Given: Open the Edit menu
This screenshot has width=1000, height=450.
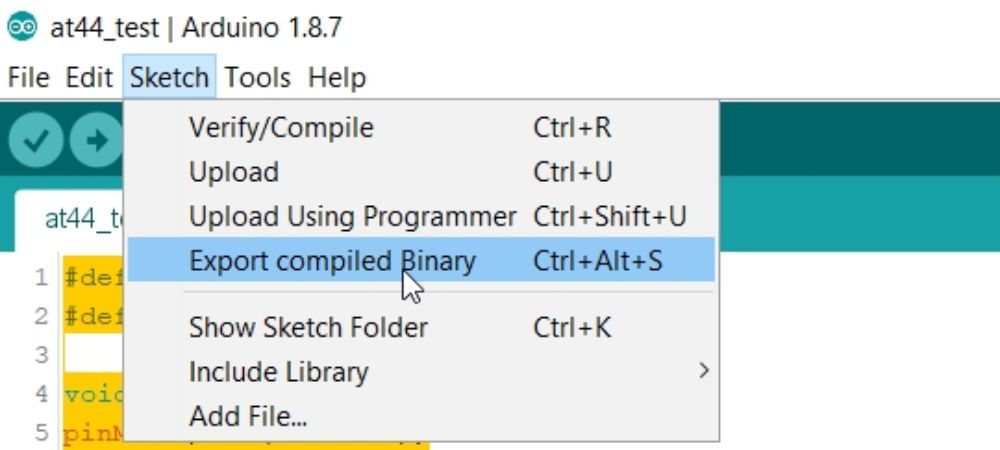Looking at the screenshot, I should point(89,78).
